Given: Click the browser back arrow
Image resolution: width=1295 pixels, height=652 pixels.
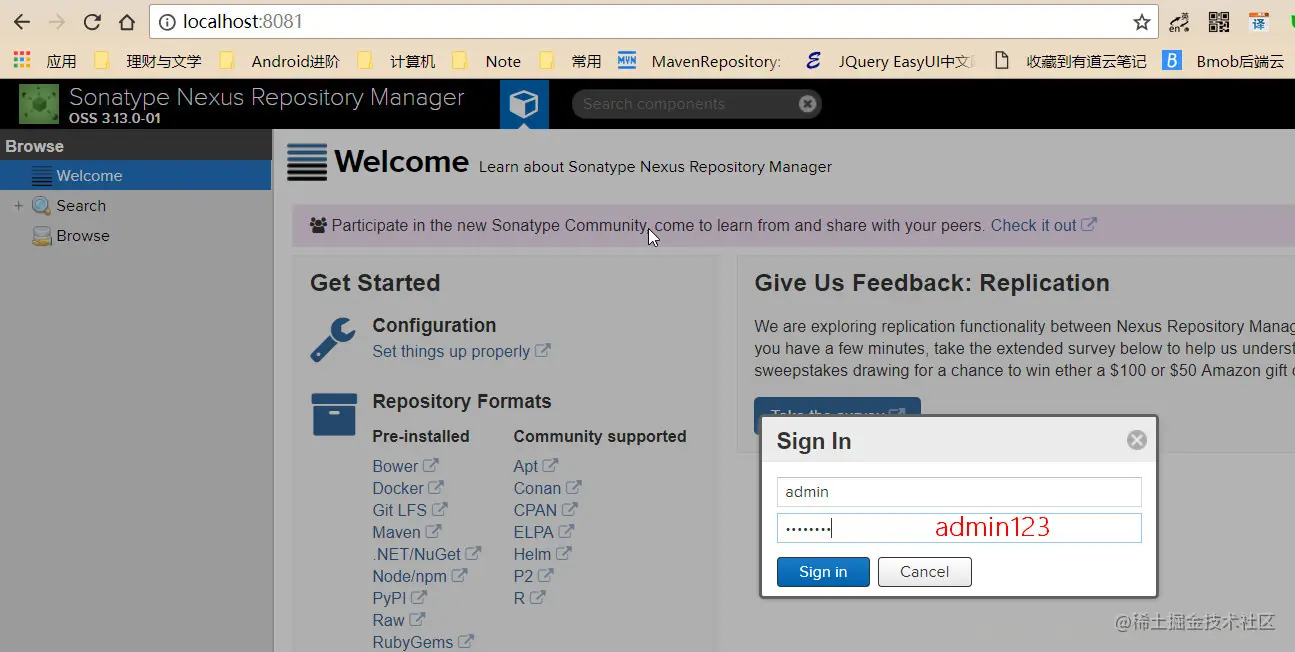Looking at the screenshot, I should coord(22,22).
